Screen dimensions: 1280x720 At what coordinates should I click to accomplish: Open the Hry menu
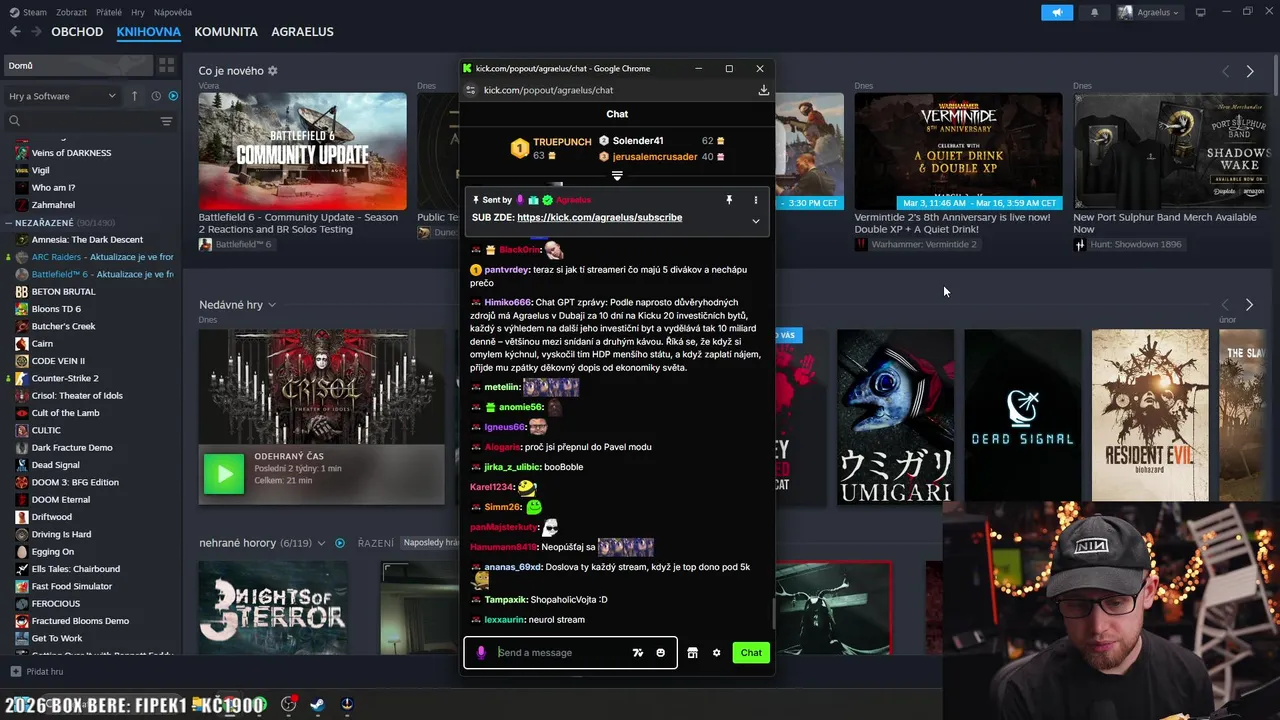tap(137, 12)
